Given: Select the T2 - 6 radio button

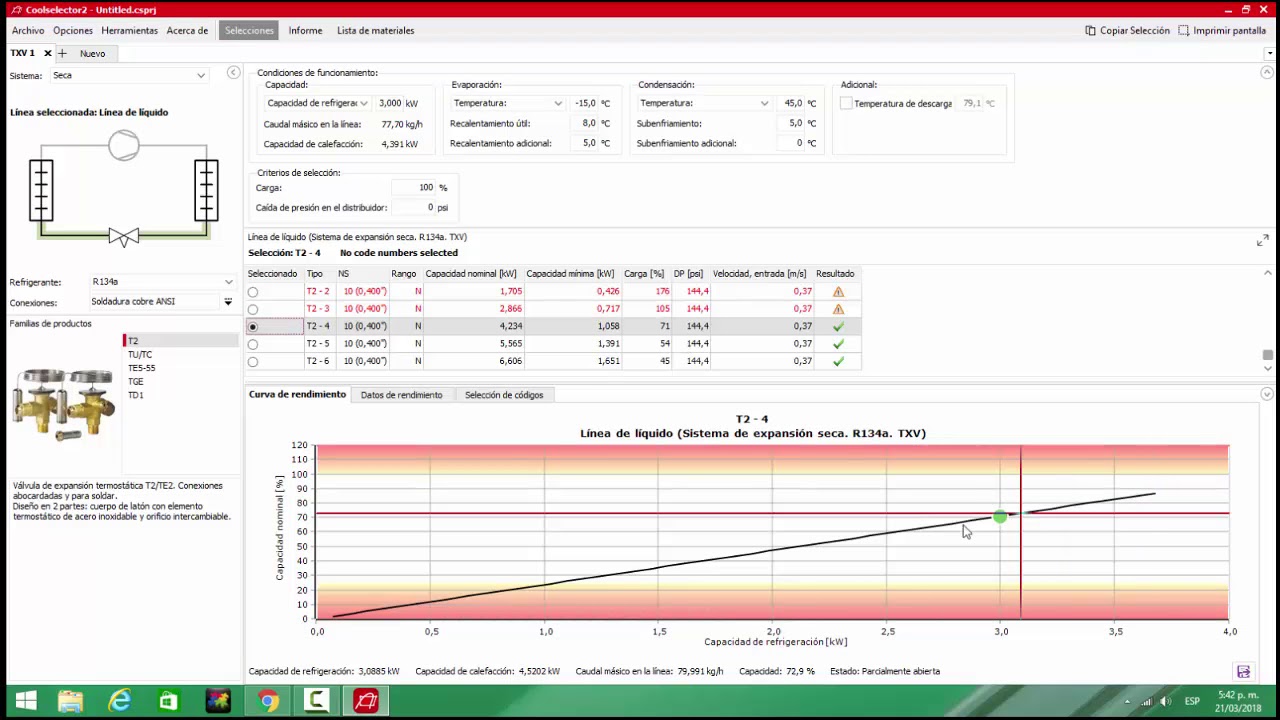Looking at the screenshot, I should 252,362.
